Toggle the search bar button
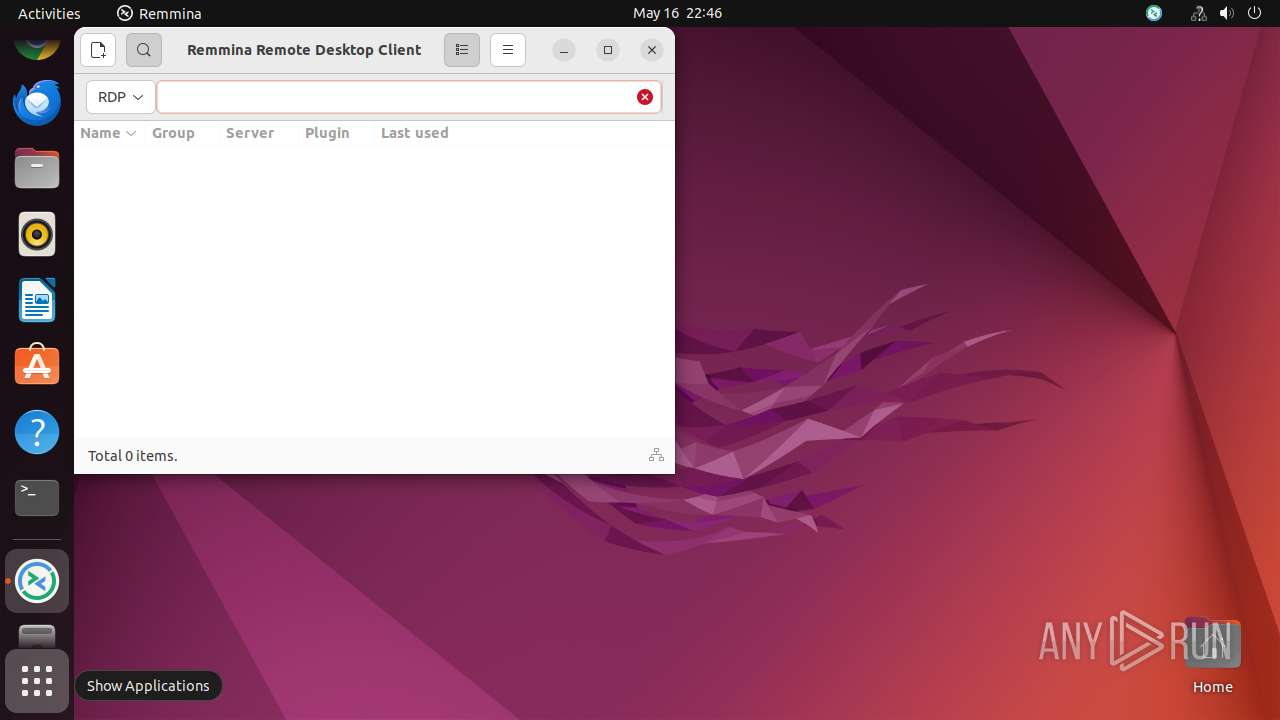Screen dimensions: 1280x720 144,50
